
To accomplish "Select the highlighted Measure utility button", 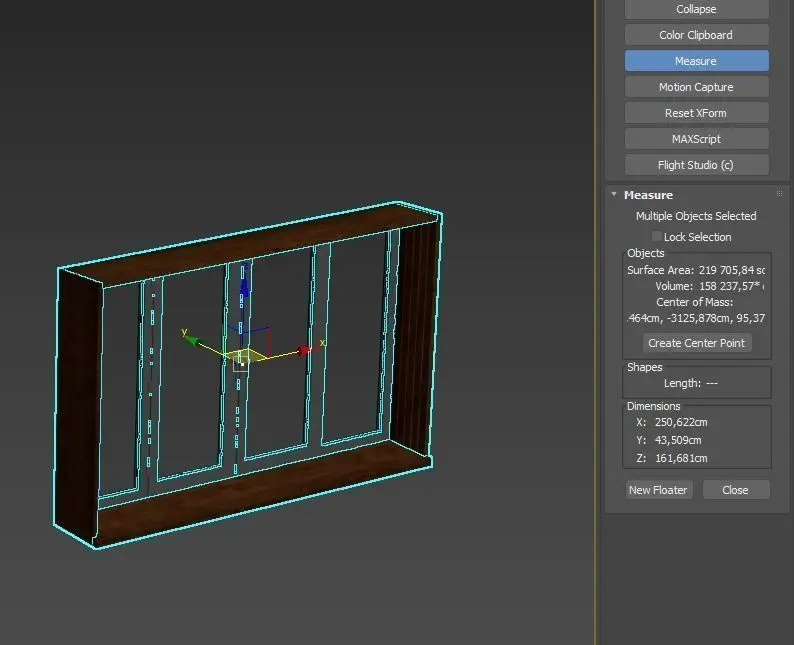I will click(x=696, y=61).
